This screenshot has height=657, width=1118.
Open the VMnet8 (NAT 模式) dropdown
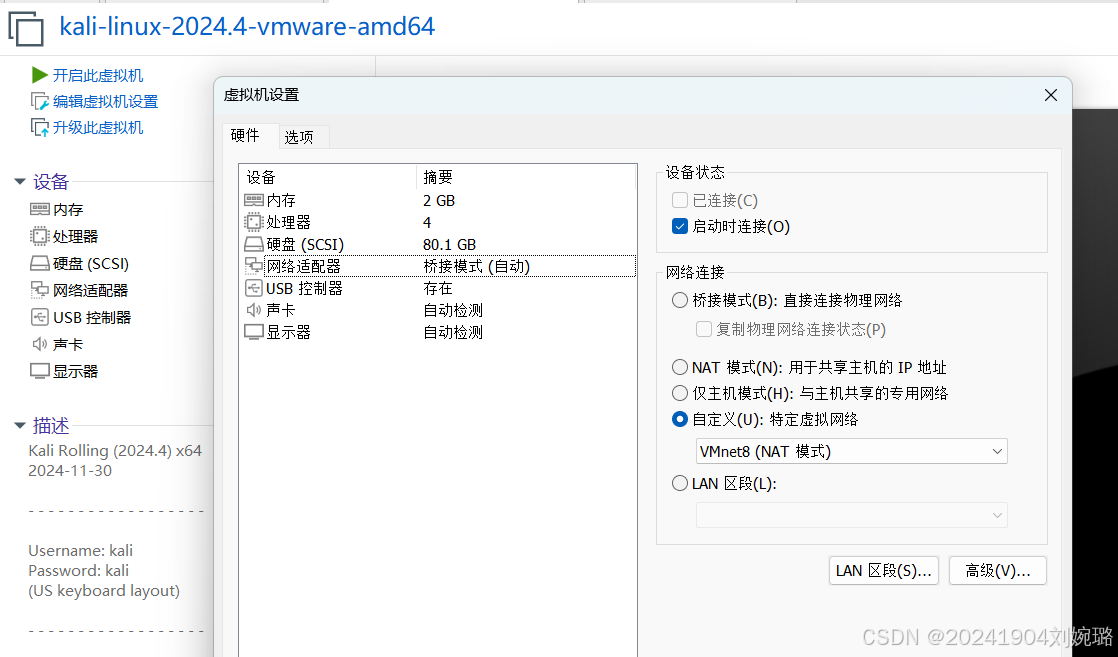click(851, 451)
